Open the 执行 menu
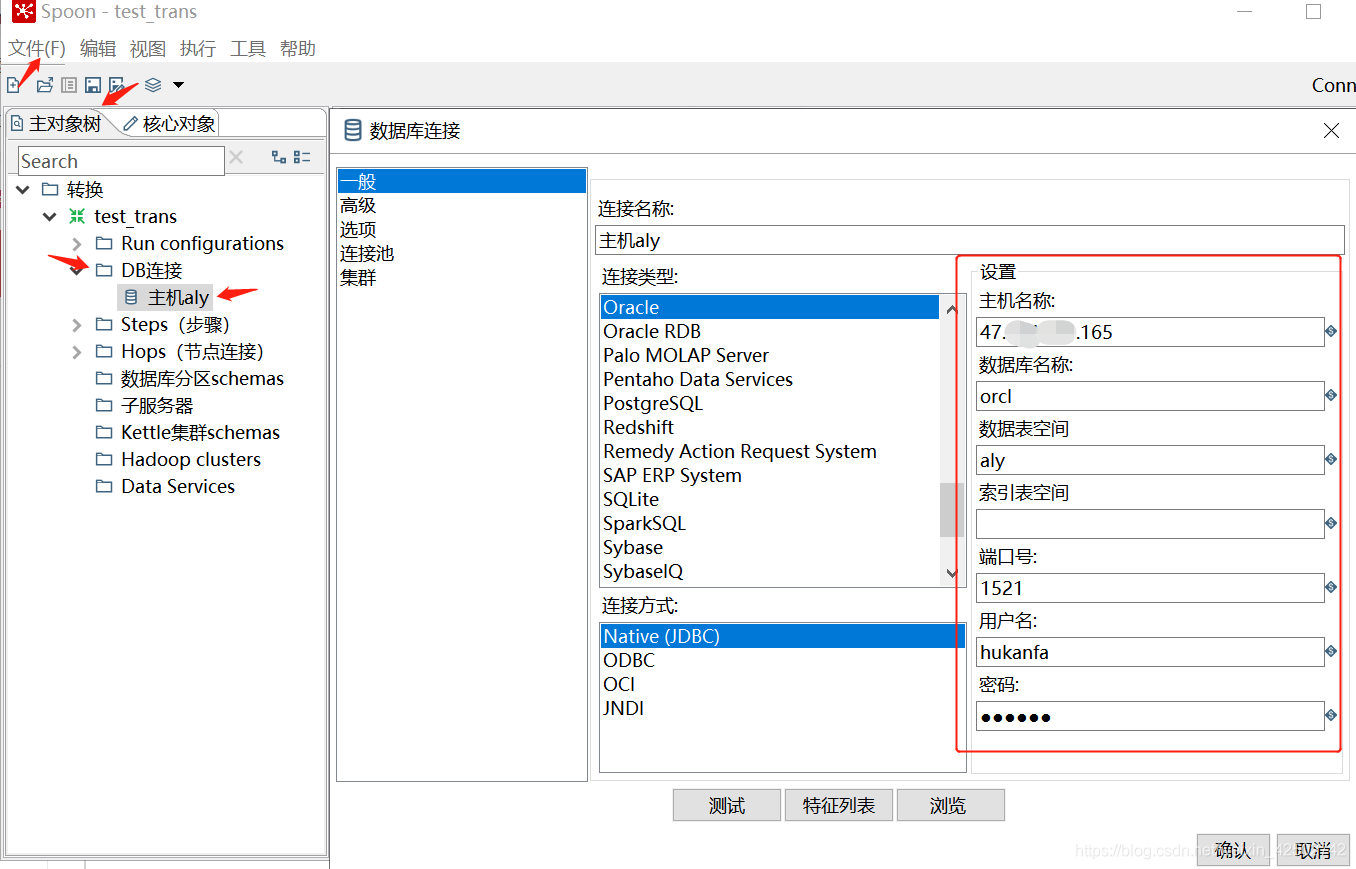 [x=198, y=48]
